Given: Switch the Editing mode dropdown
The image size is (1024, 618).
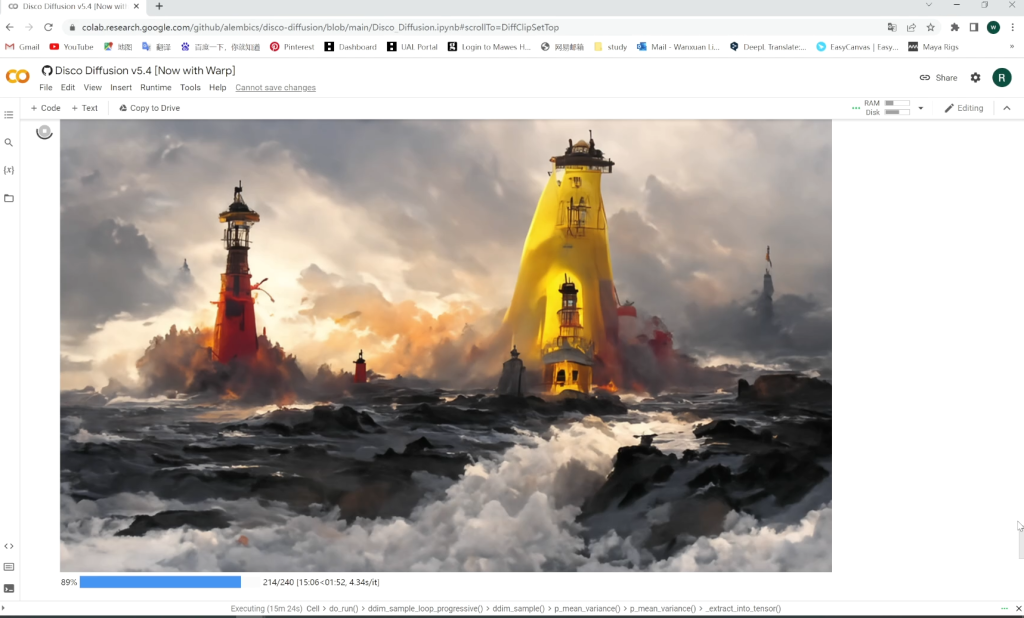Looking at the screenshot, I should pyautogui.click(x=964, y=108).
